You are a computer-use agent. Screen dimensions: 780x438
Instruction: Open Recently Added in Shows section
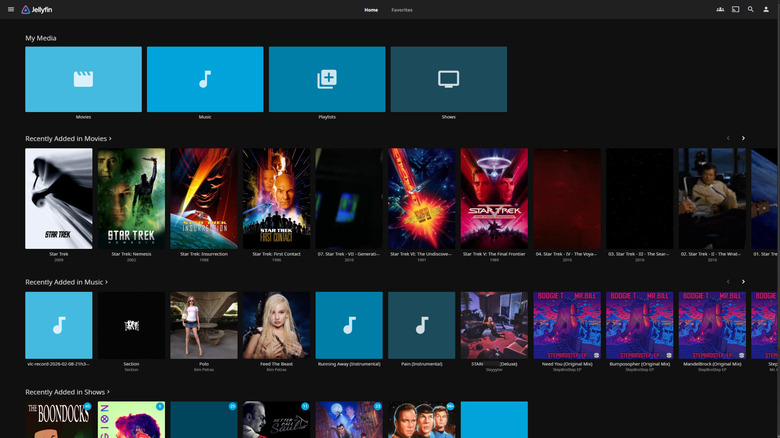point(68,392)
